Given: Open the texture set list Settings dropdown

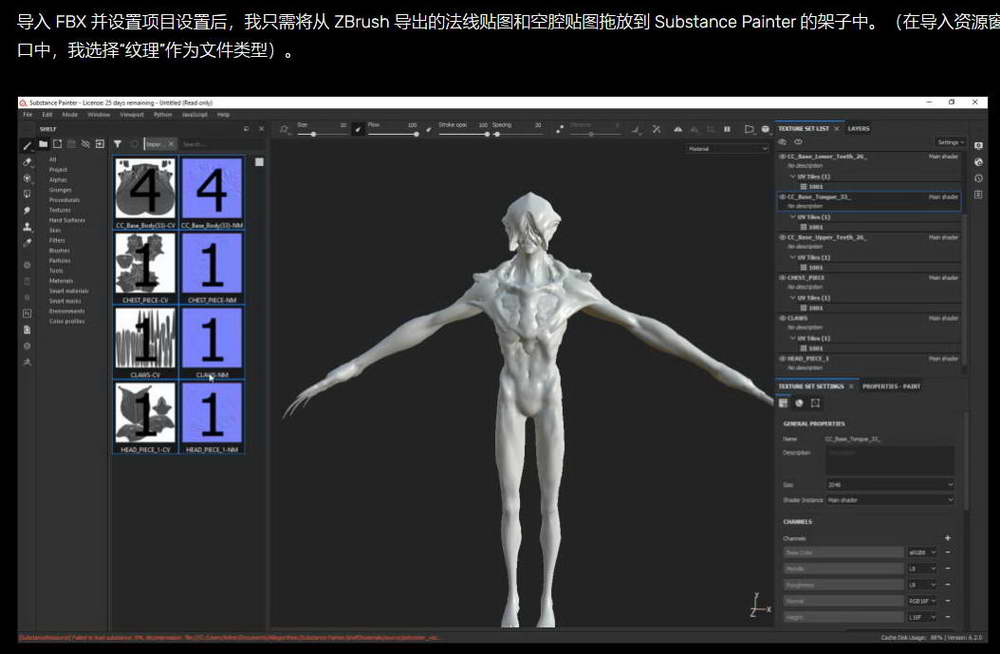Looking at the screenshot, I should [x=950, y=142].
